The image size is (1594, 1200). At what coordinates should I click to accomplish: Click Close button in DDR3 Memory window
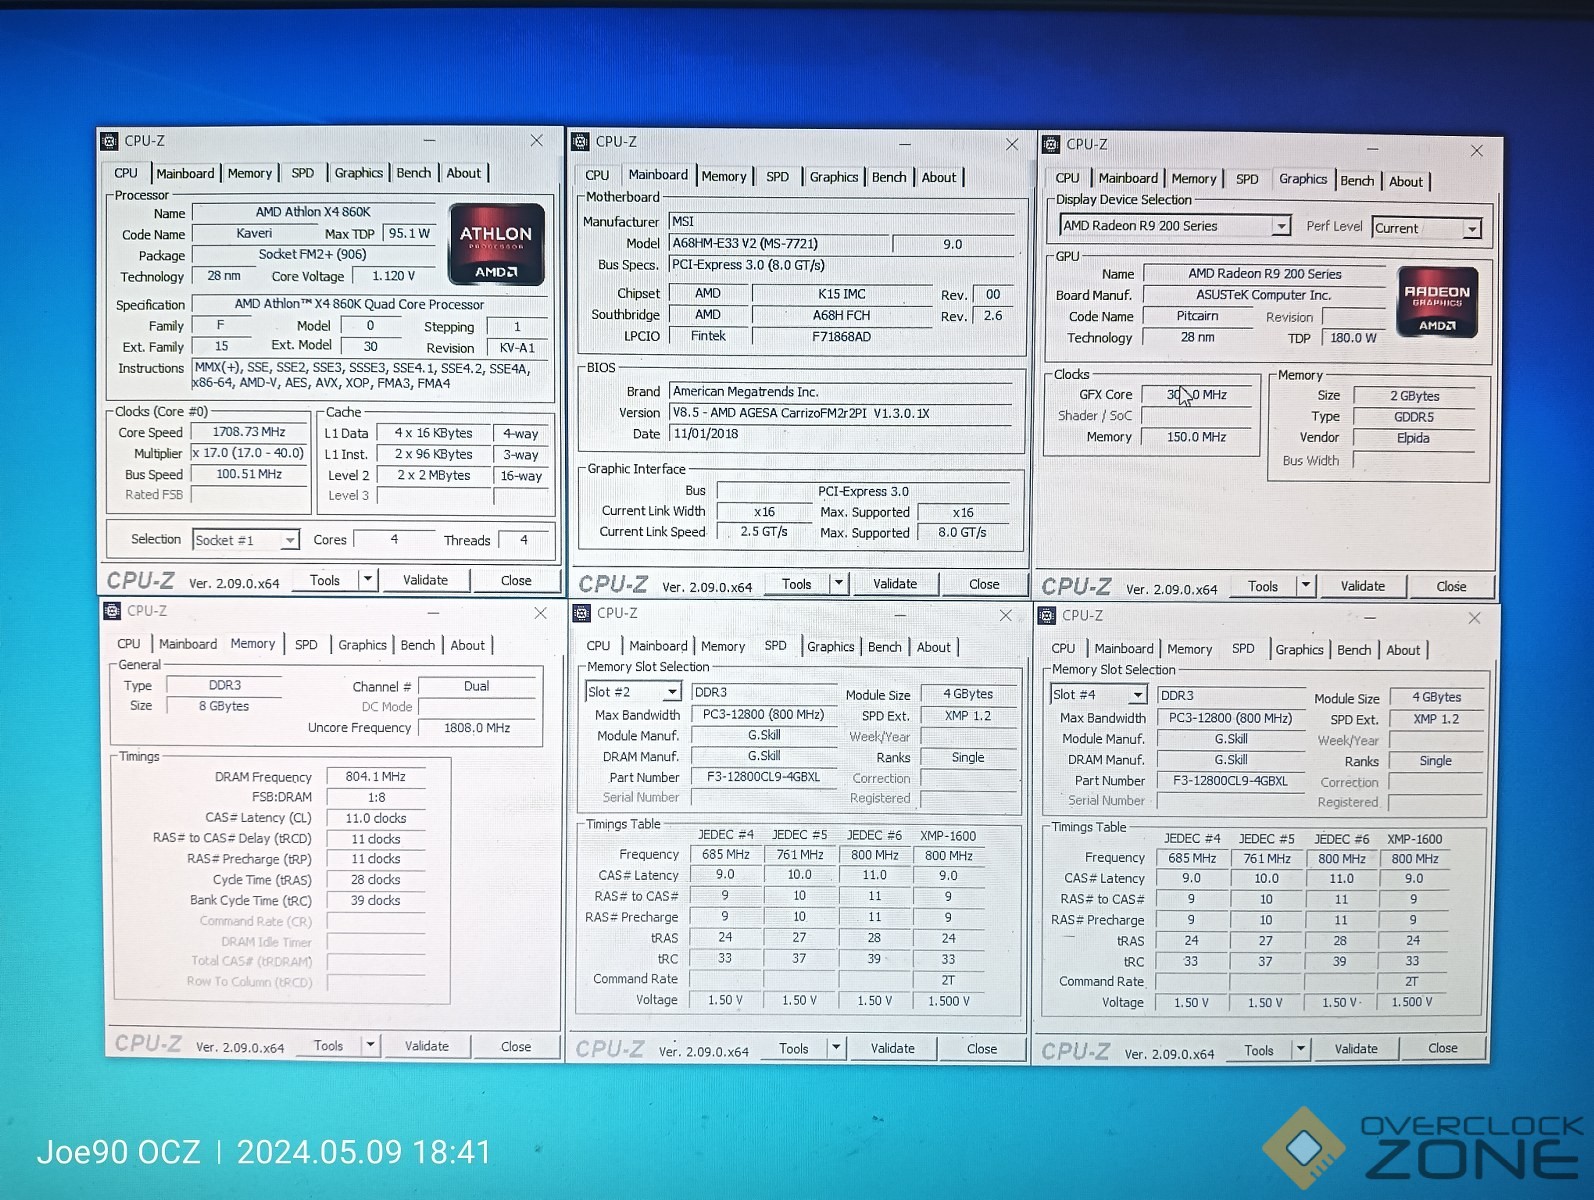pos(516,1047)
